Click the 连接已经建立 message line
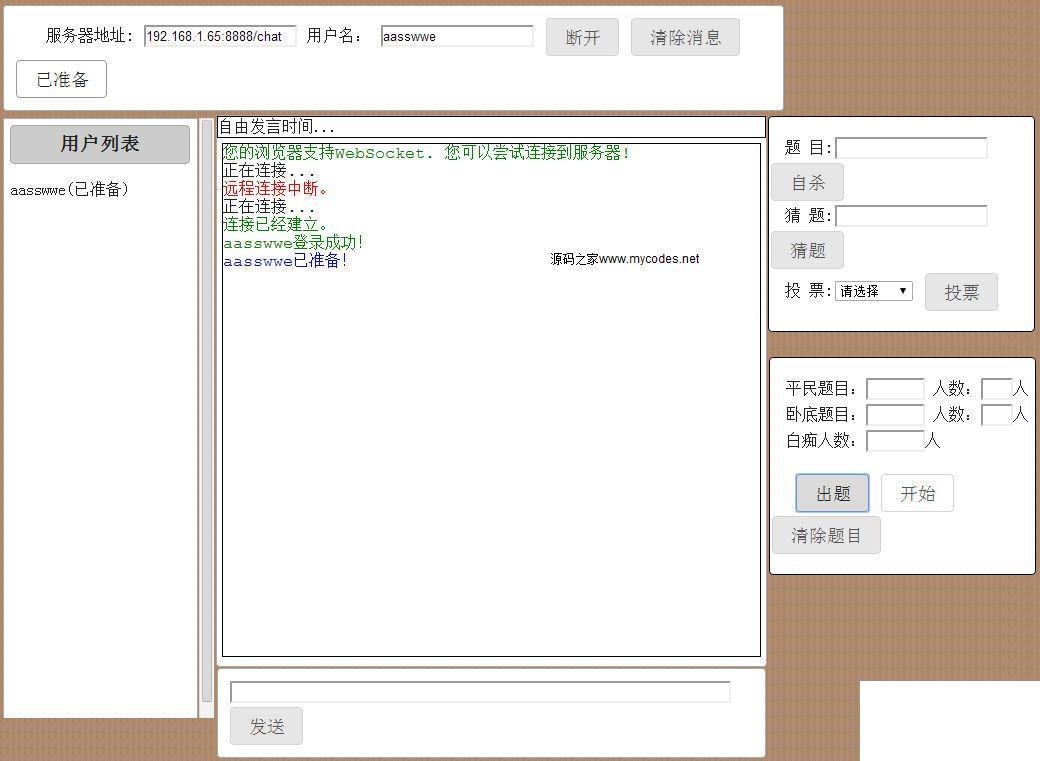Image resolution: width=1040 pixels, height=761 pixels. click(x=275, y=224)
